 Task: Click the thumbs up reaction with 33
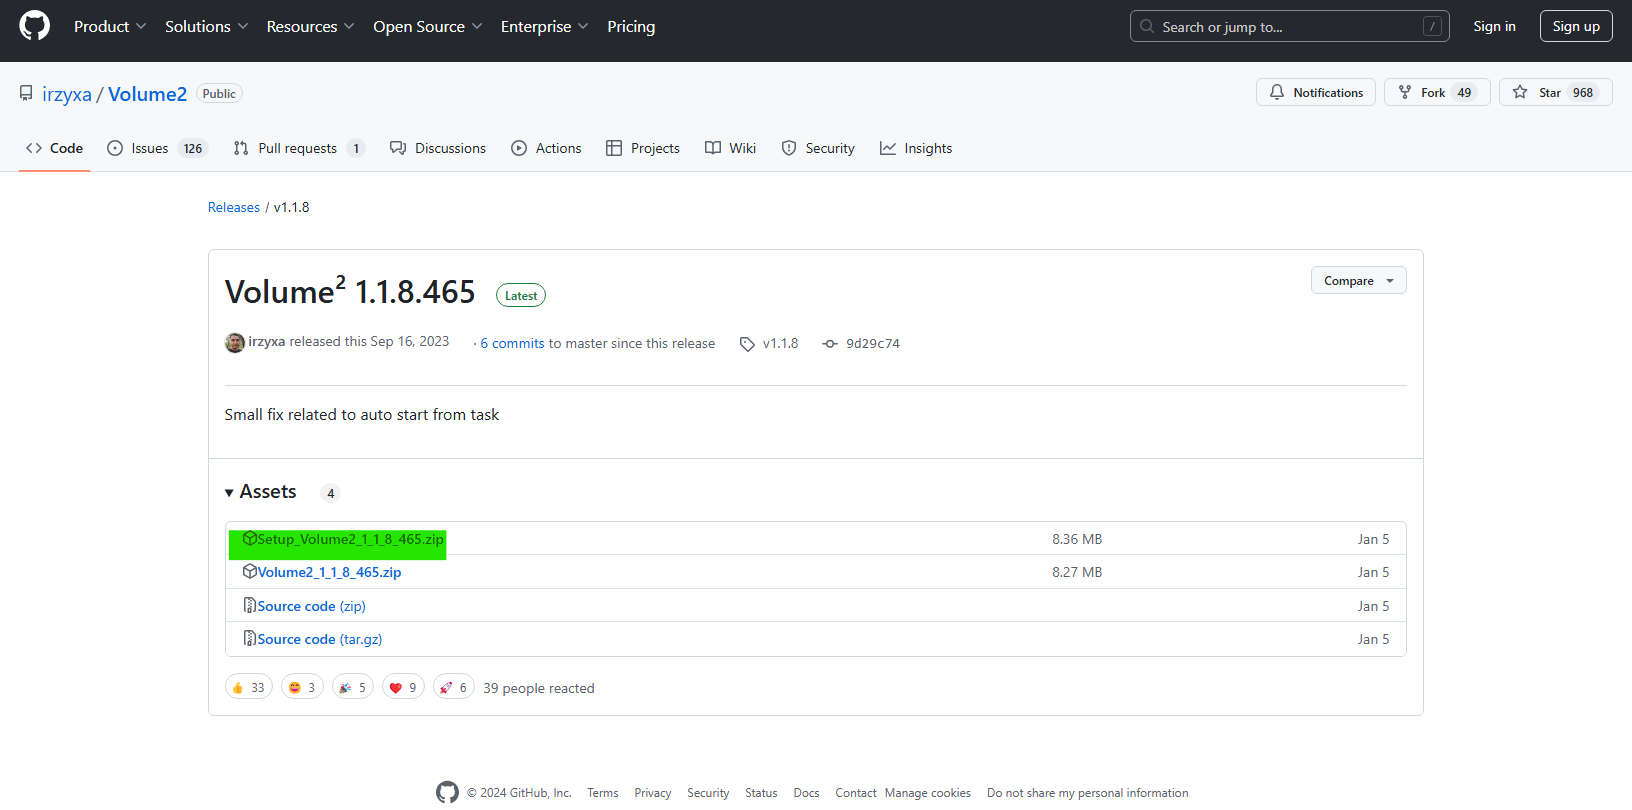248,687
